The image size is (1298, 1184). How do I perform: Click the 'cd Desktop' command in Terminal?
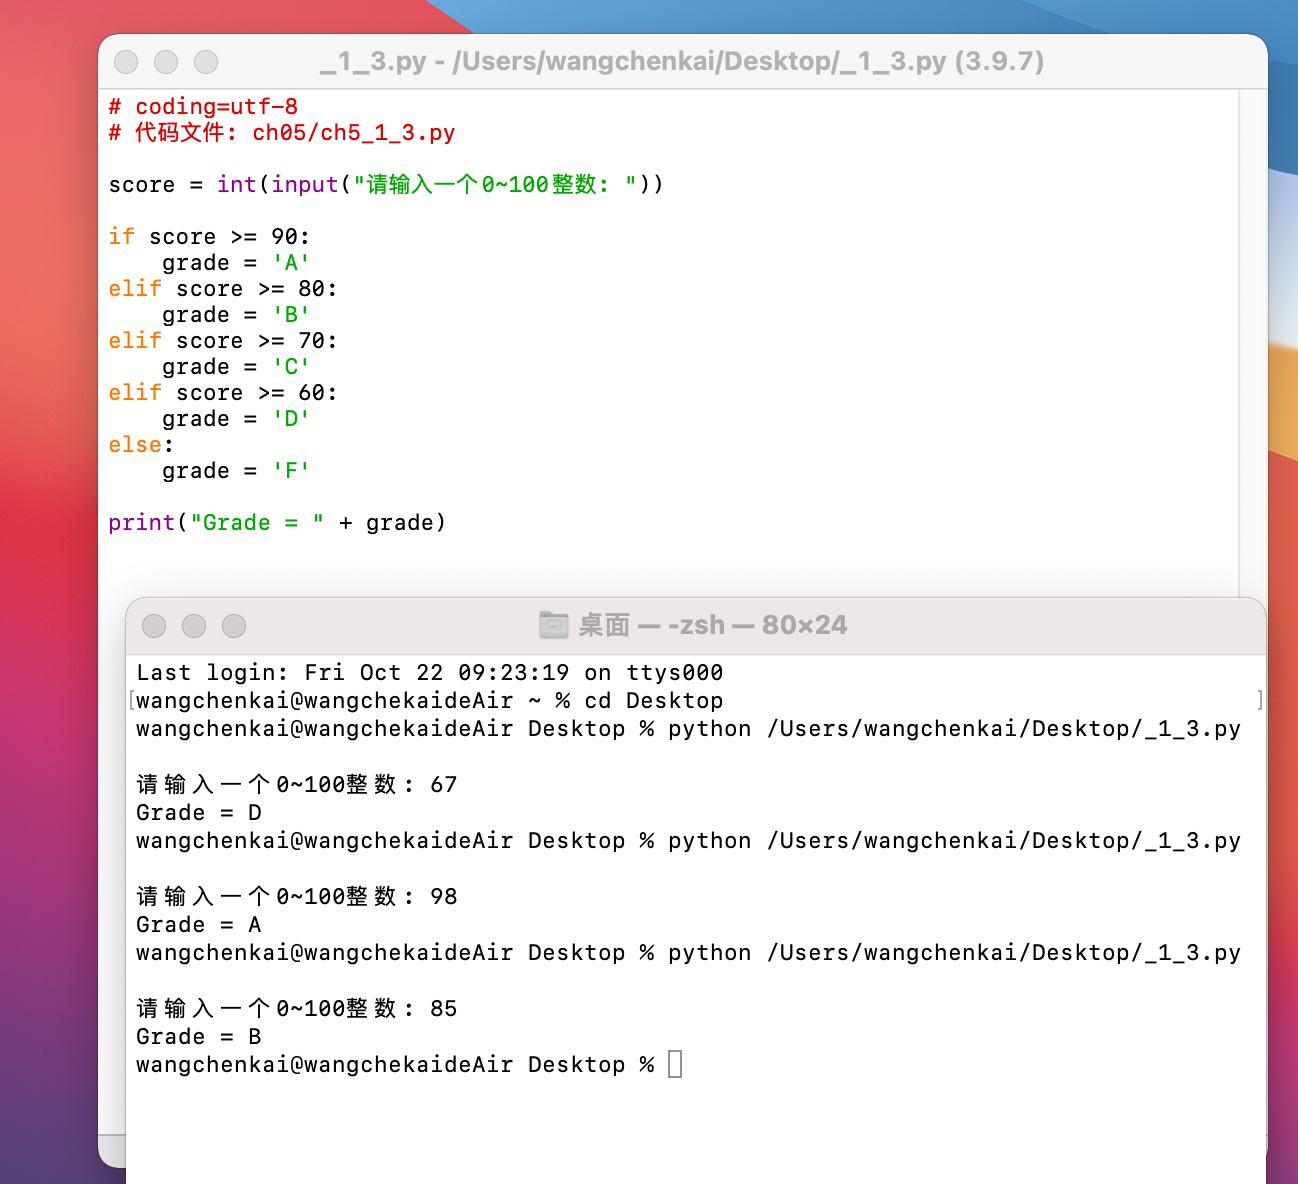click(654, 701)
